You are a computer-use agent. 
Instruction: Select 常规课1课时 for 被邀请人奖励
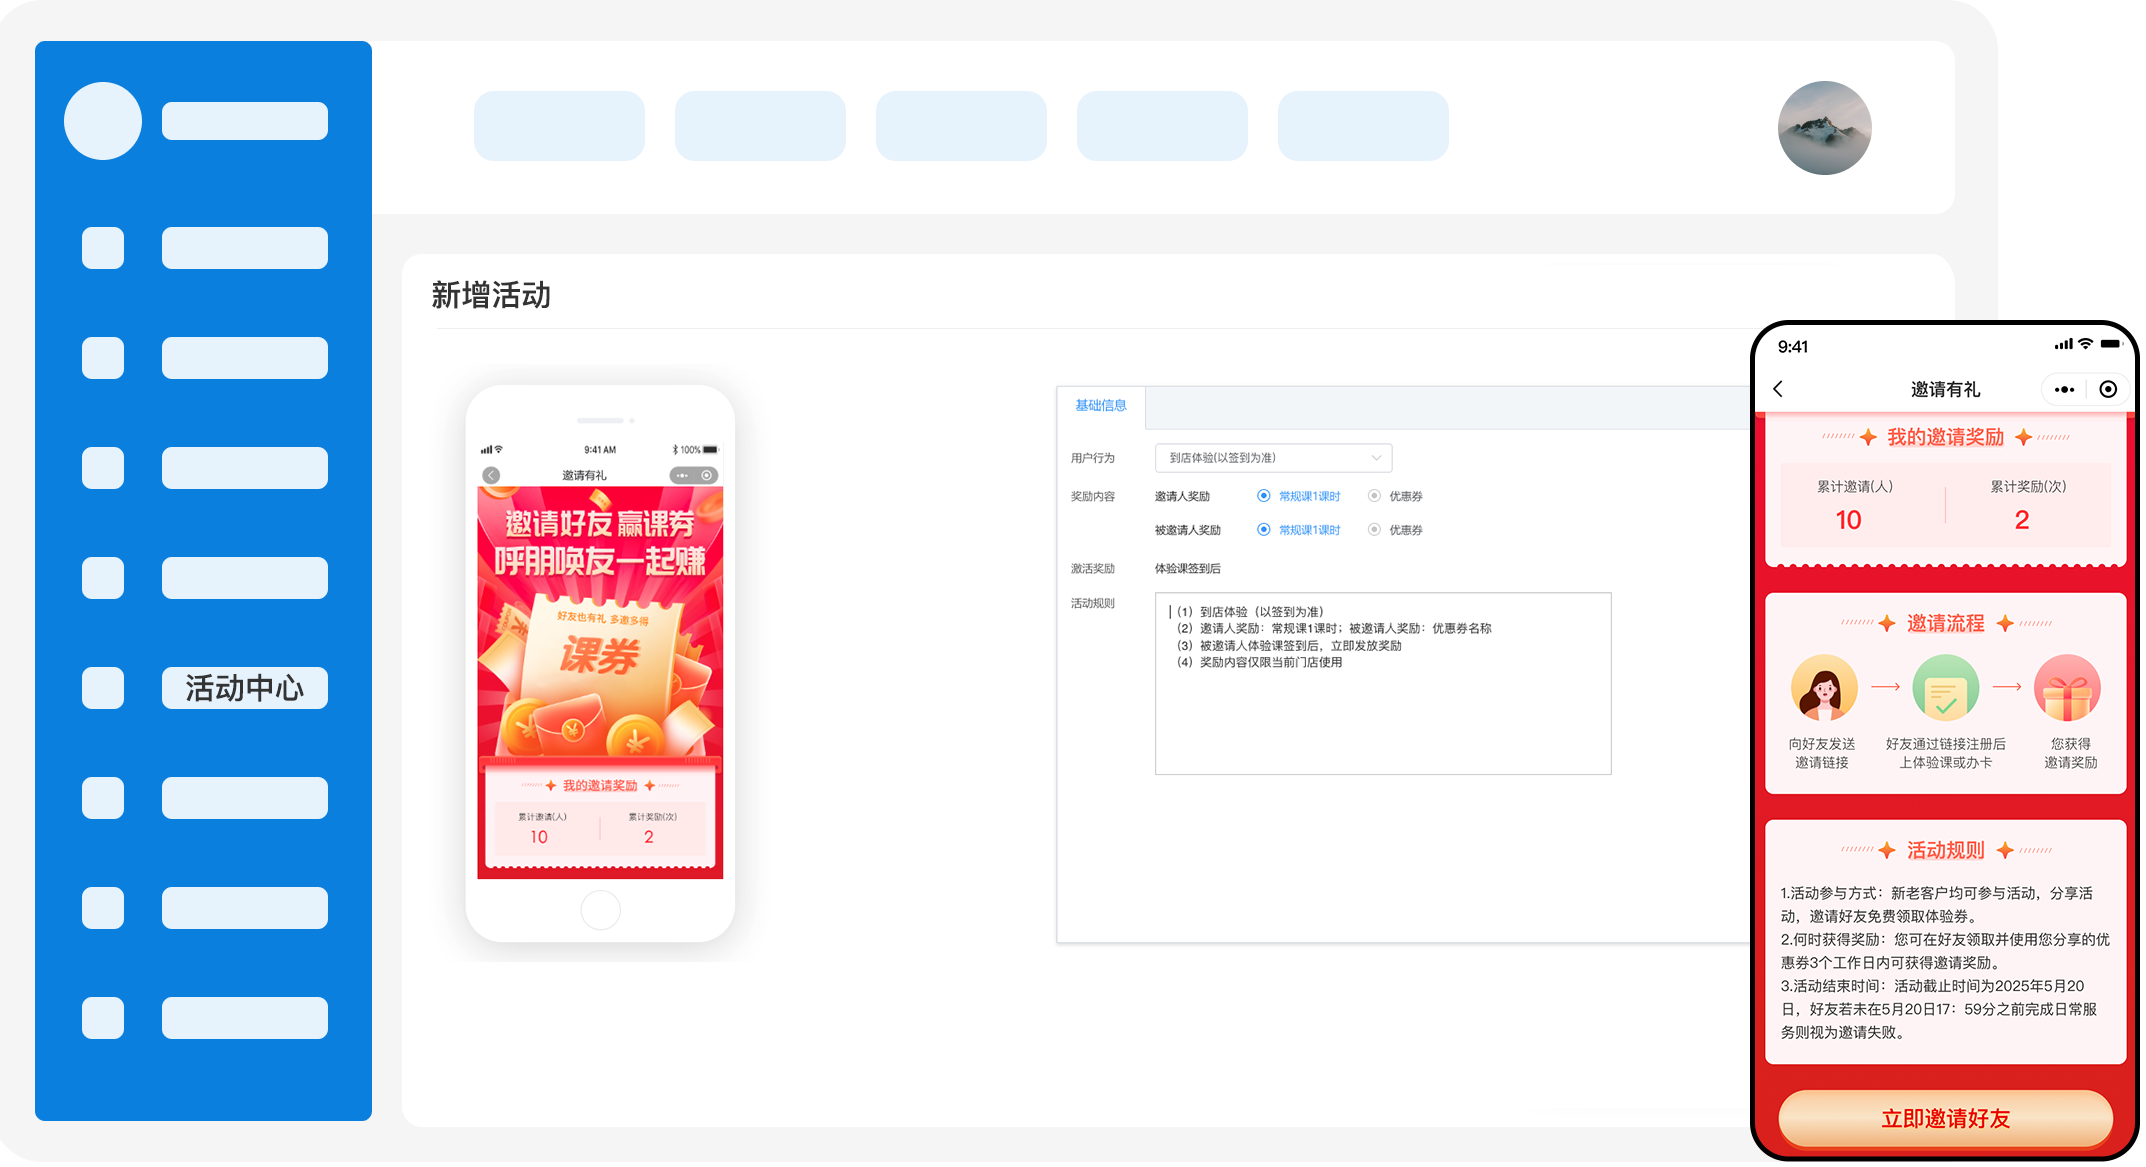click(x=1264, y=530)
